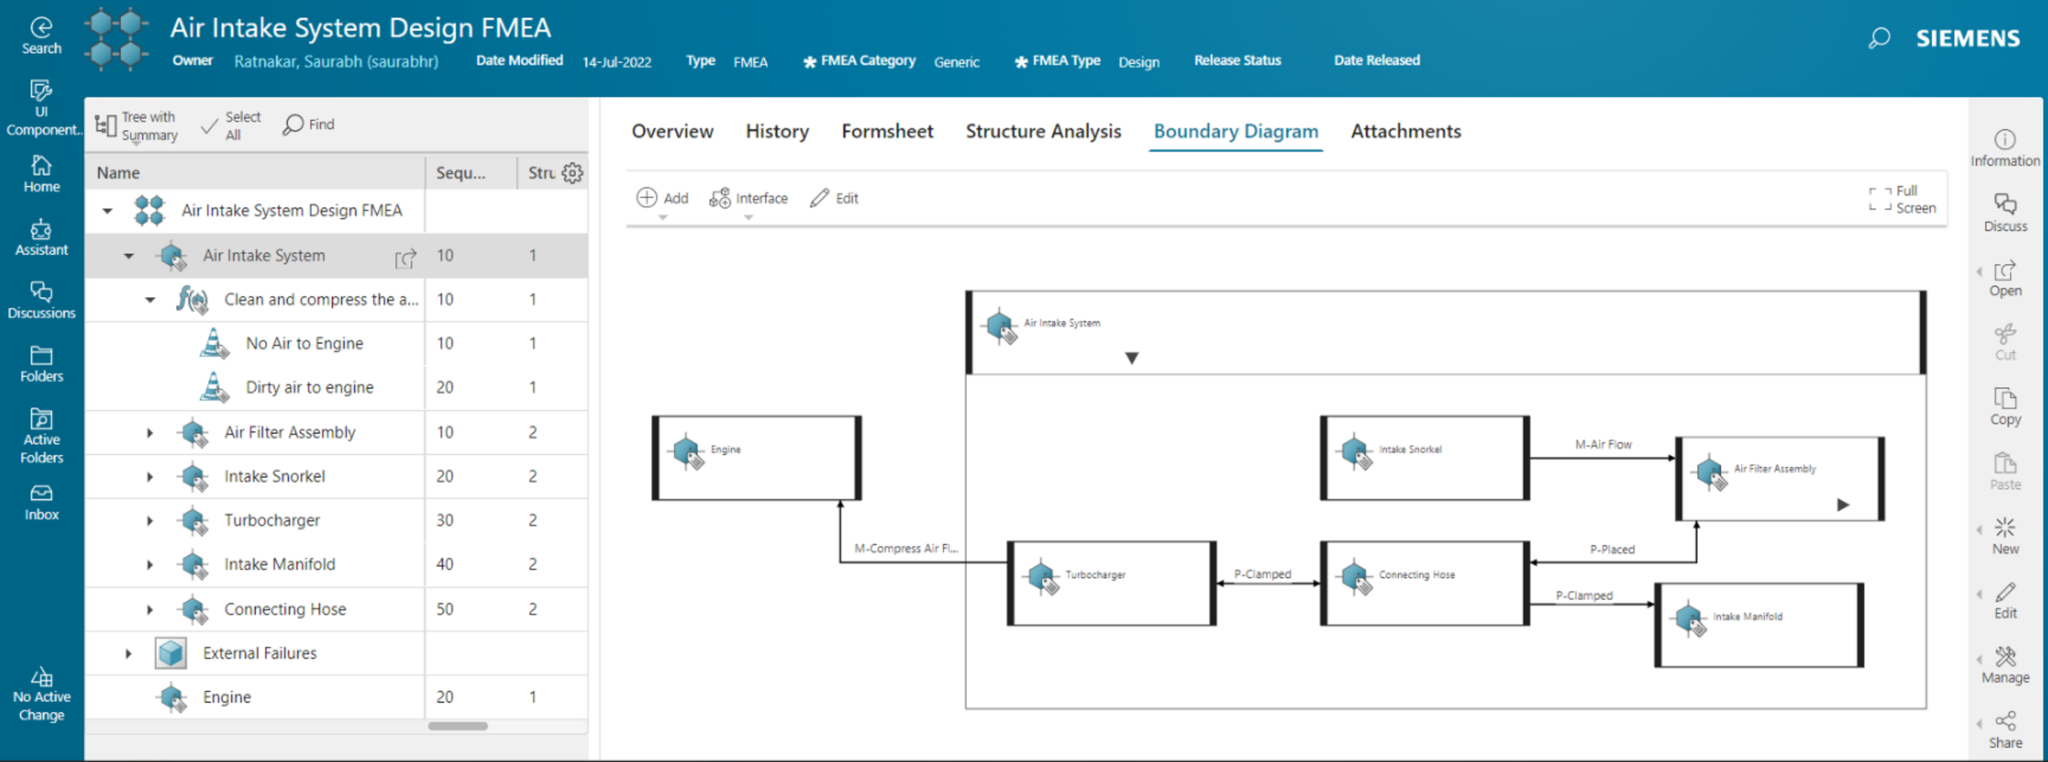
Task: Open the Formsheet tab
Action: (x=887, y=131)
